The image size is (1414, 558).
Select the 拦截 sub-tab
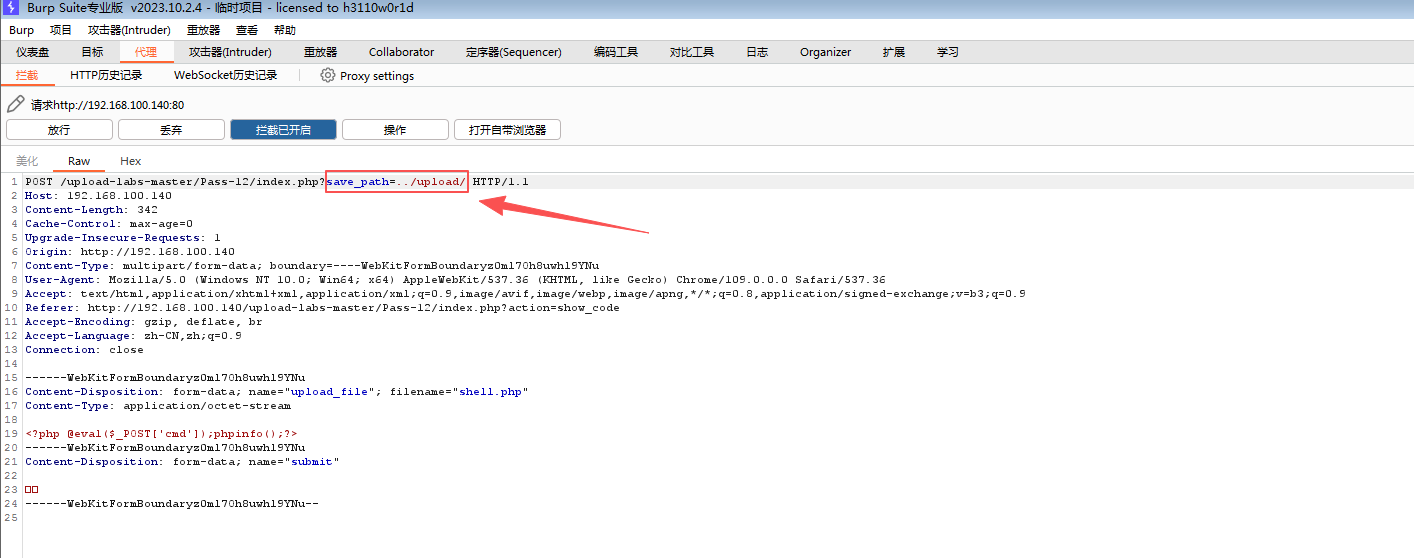(x=27, y=75)
